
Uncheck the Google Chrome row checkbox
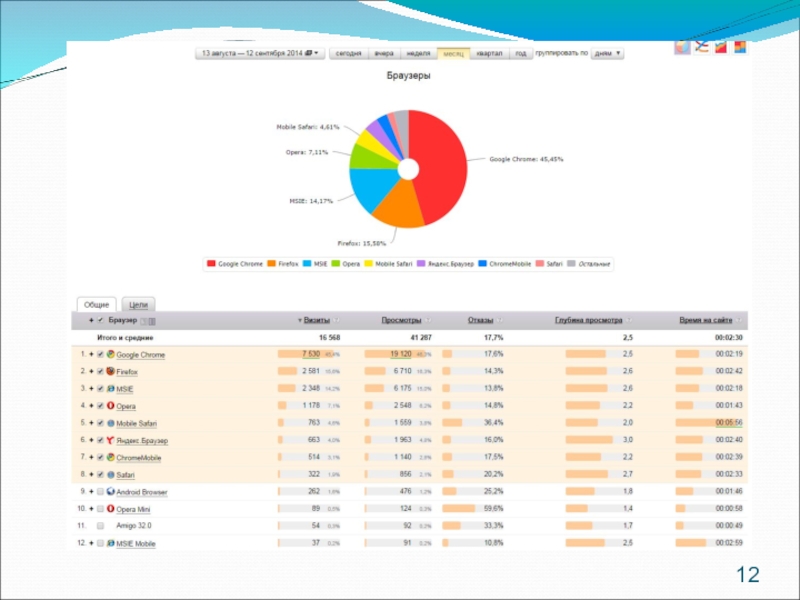click(x=100, y=355)
